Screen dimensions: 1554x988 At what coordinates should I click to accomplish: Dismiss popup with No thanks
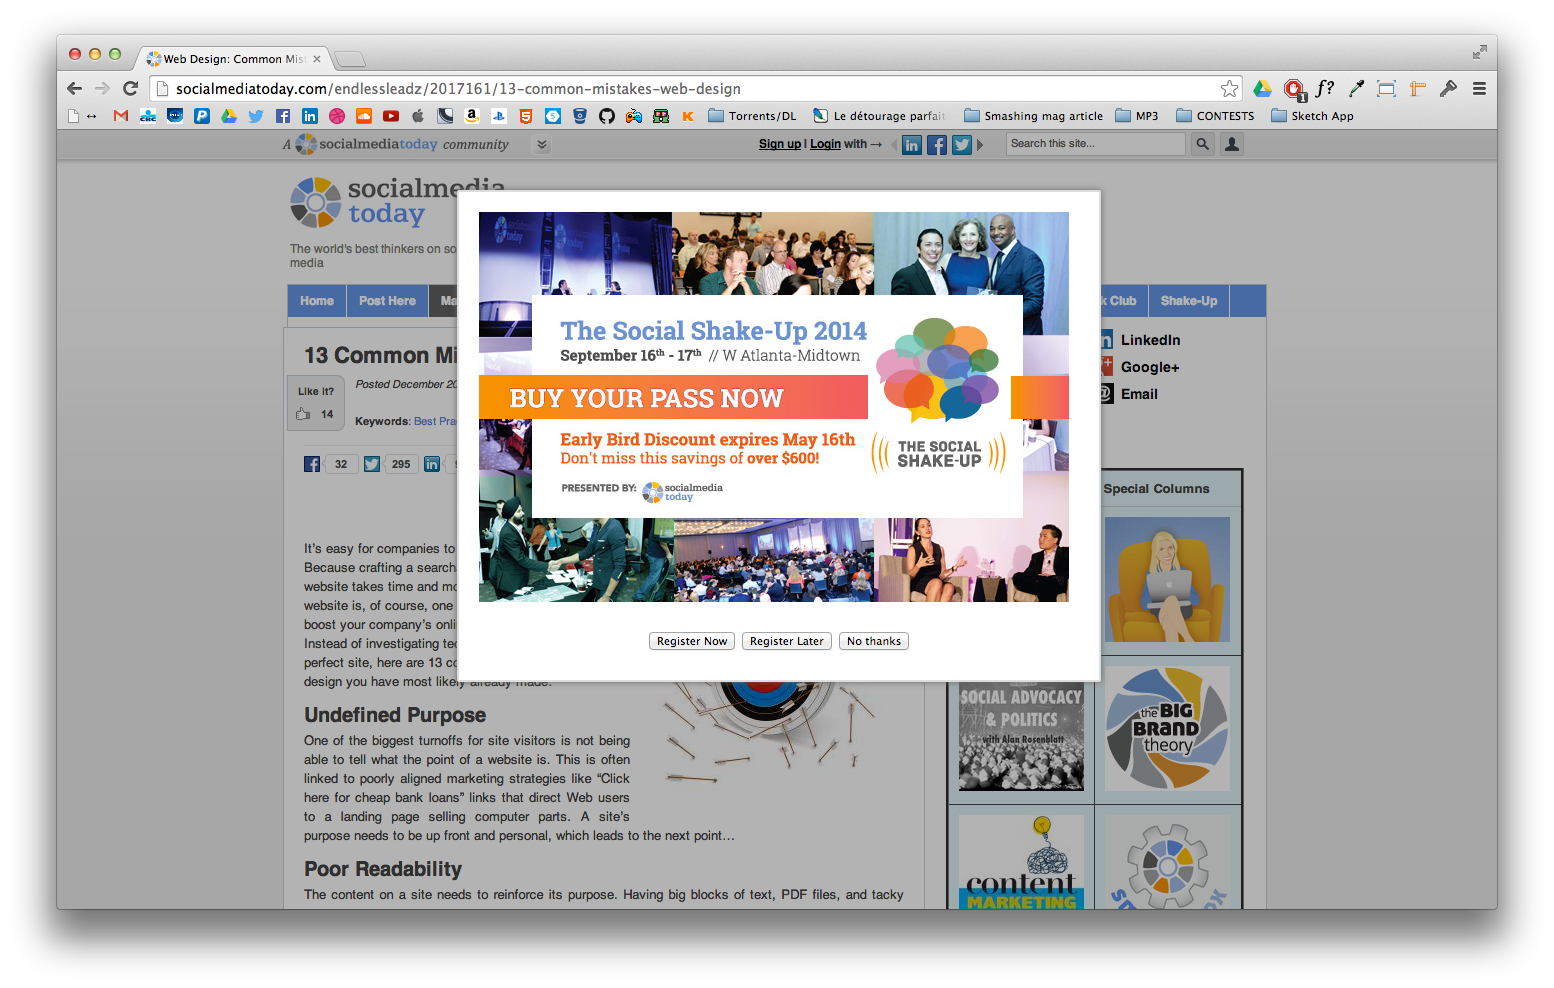(874, 641)
